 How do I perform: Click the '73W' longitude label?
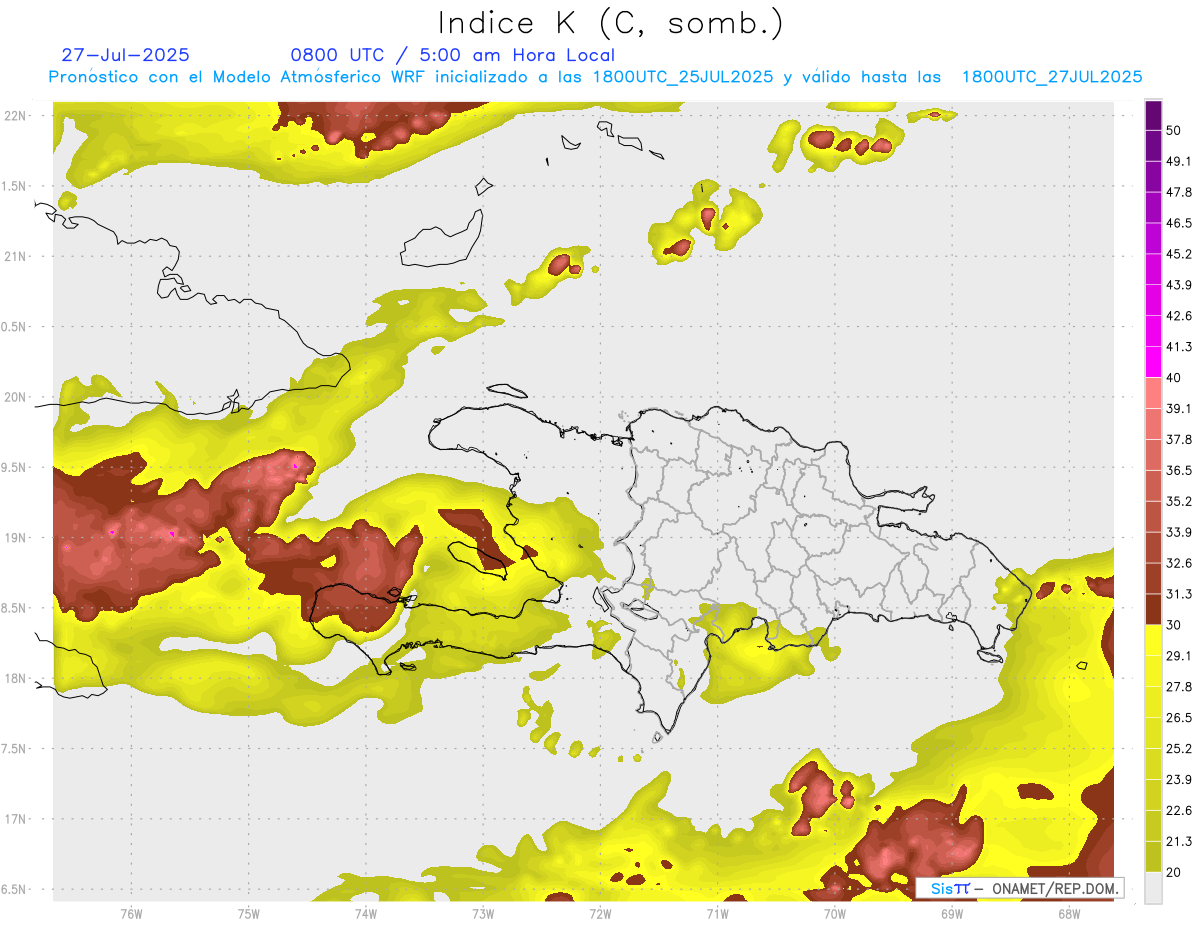(x=483, y=914)
